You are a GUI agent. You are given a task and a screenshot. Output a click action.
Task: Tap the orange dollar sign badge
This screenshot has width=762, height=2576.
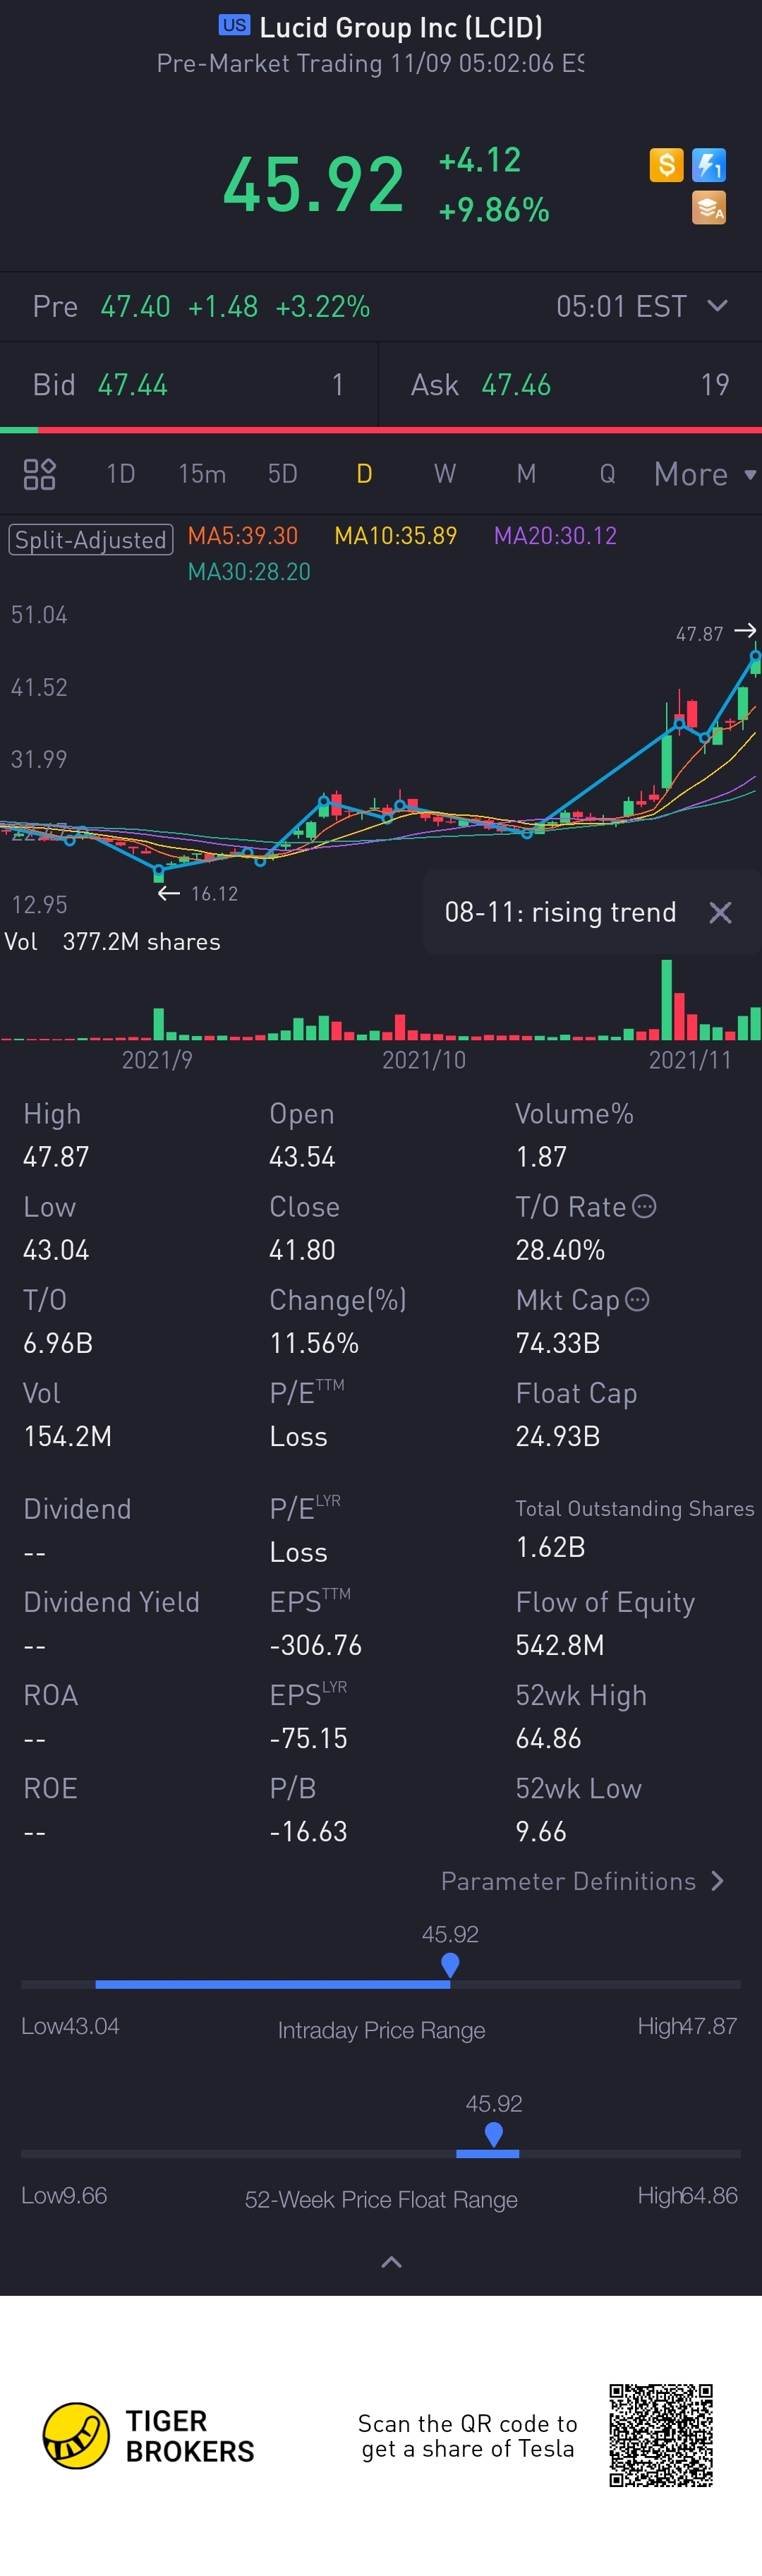point(666,165)
